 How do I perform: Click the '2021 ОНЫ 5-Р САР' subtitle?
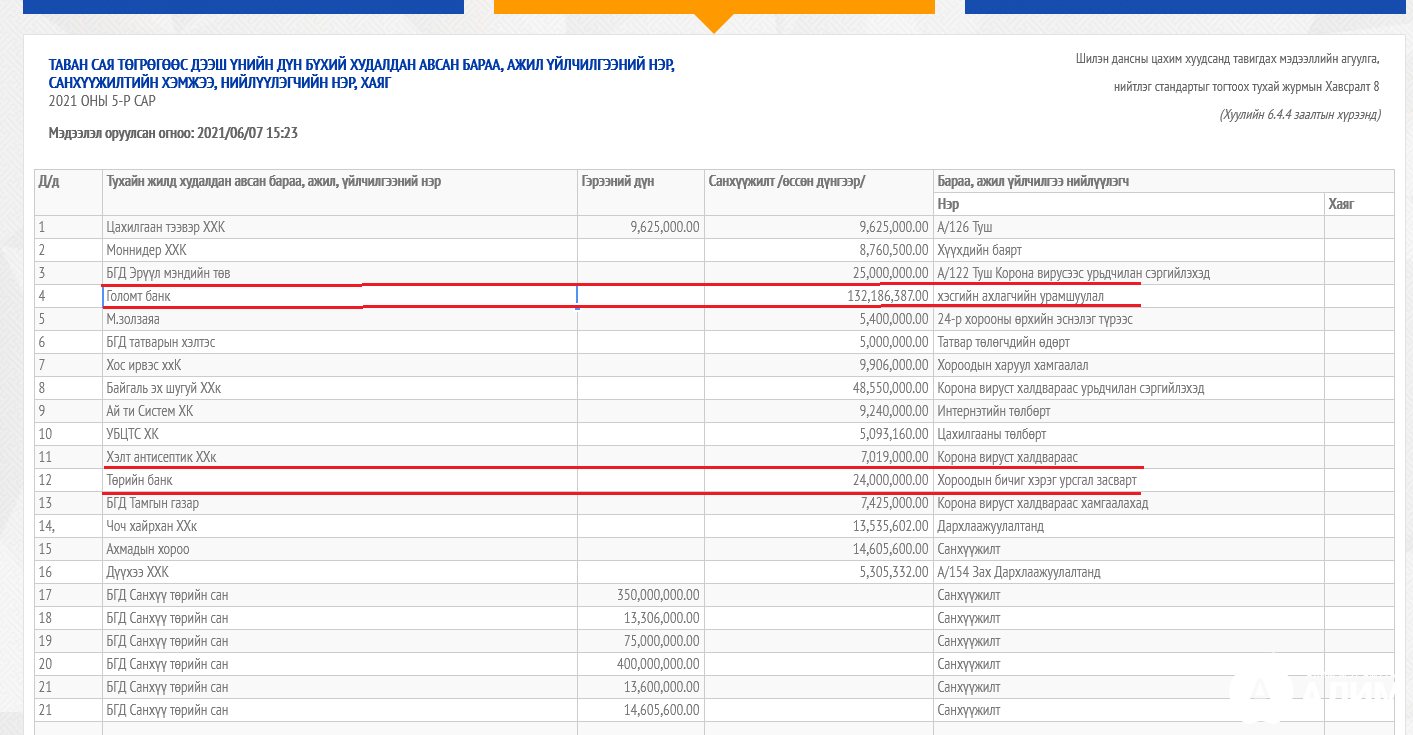coord(102,100)
